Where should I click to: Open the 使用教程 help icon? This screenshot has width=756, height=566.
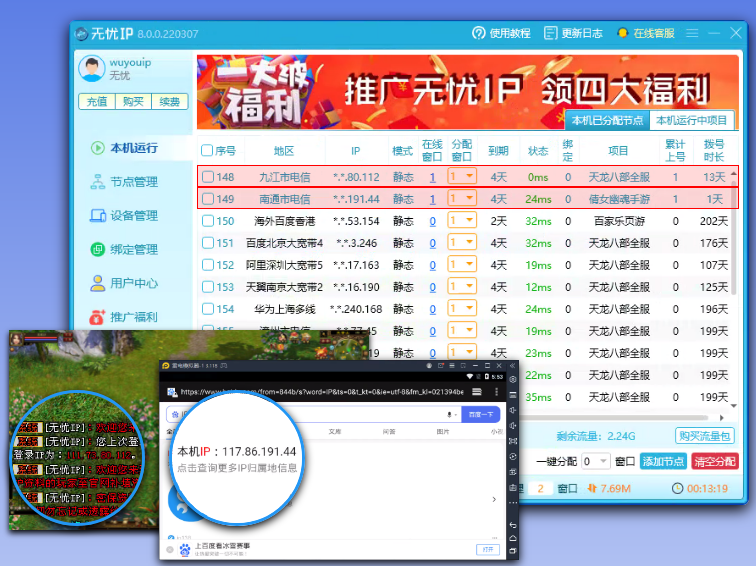click(x=478, y=33)
